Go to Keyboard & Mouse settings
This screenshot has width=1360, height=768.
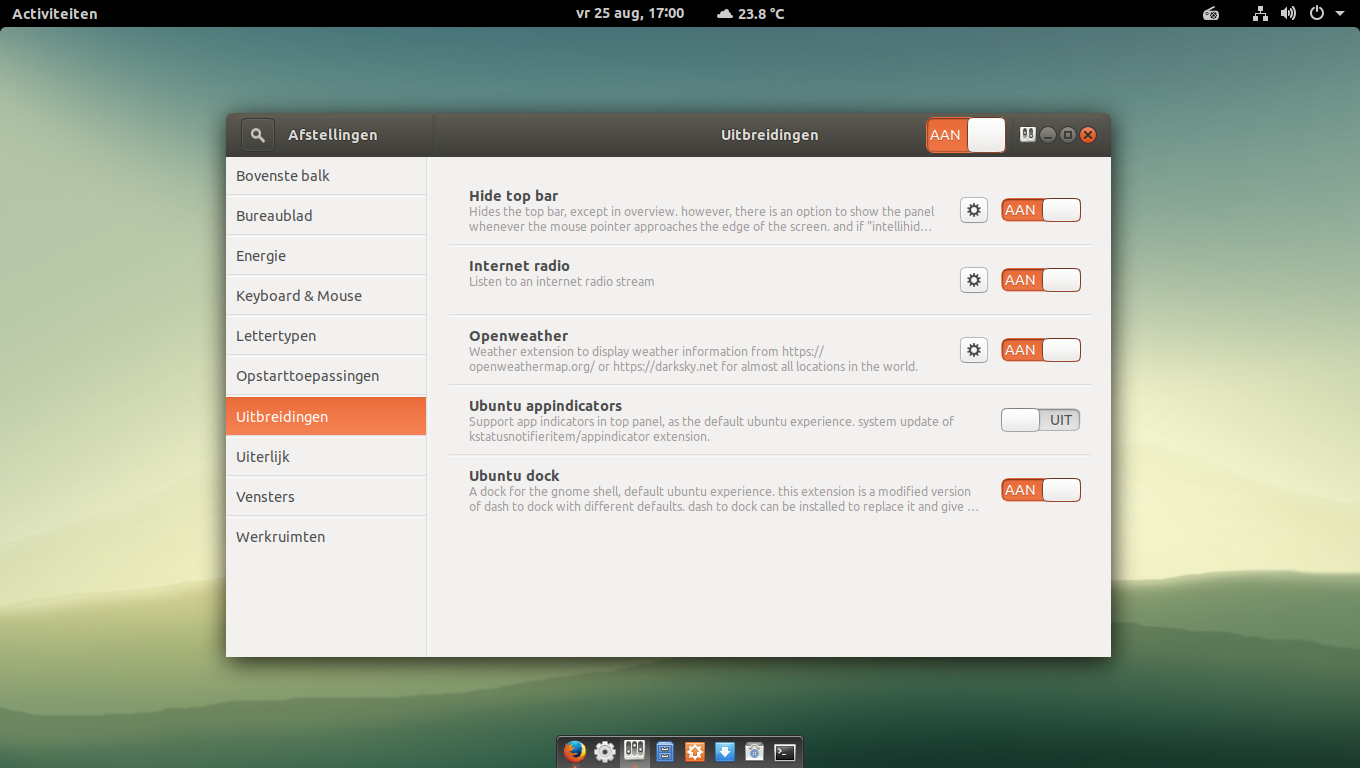[326, 295]
